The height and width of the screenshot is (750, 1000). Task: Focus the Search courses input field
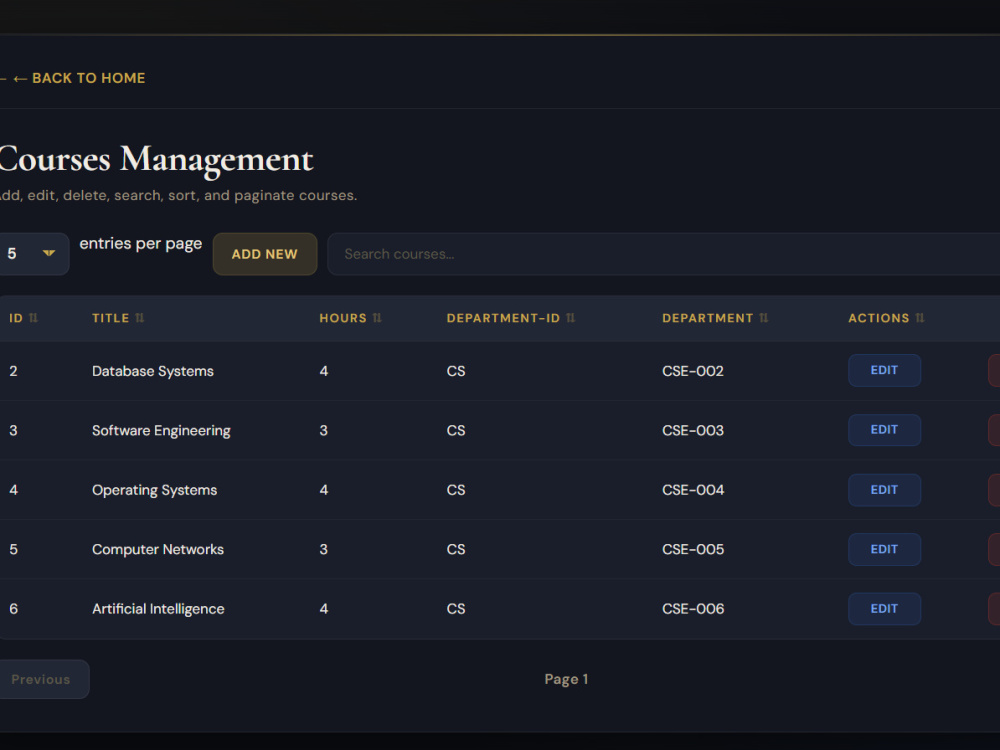663,254
